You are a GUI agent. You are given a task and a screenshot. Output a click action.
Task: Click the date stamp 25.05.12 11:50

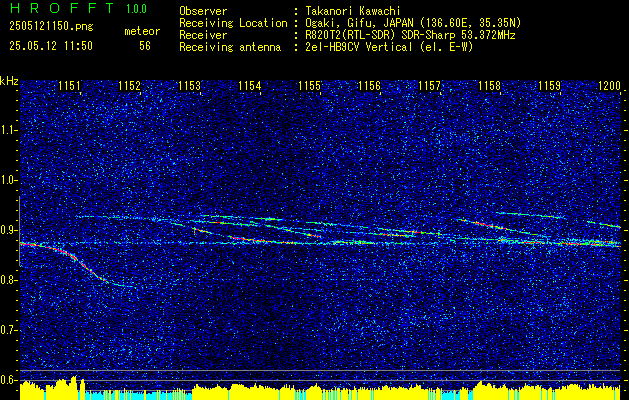click(51, 46)
